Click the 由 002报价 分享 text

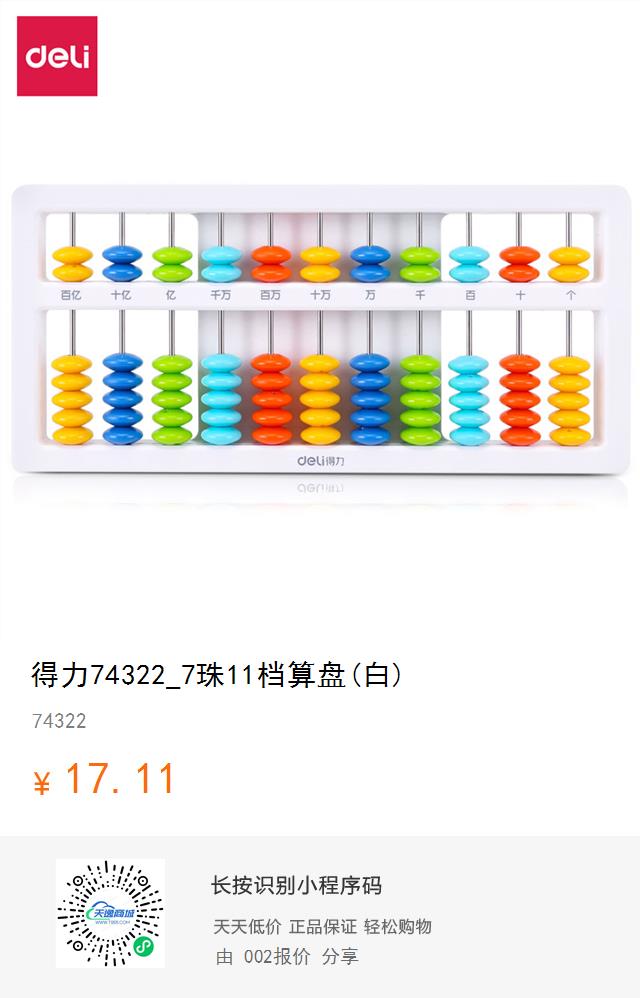[x=287, y=956]
